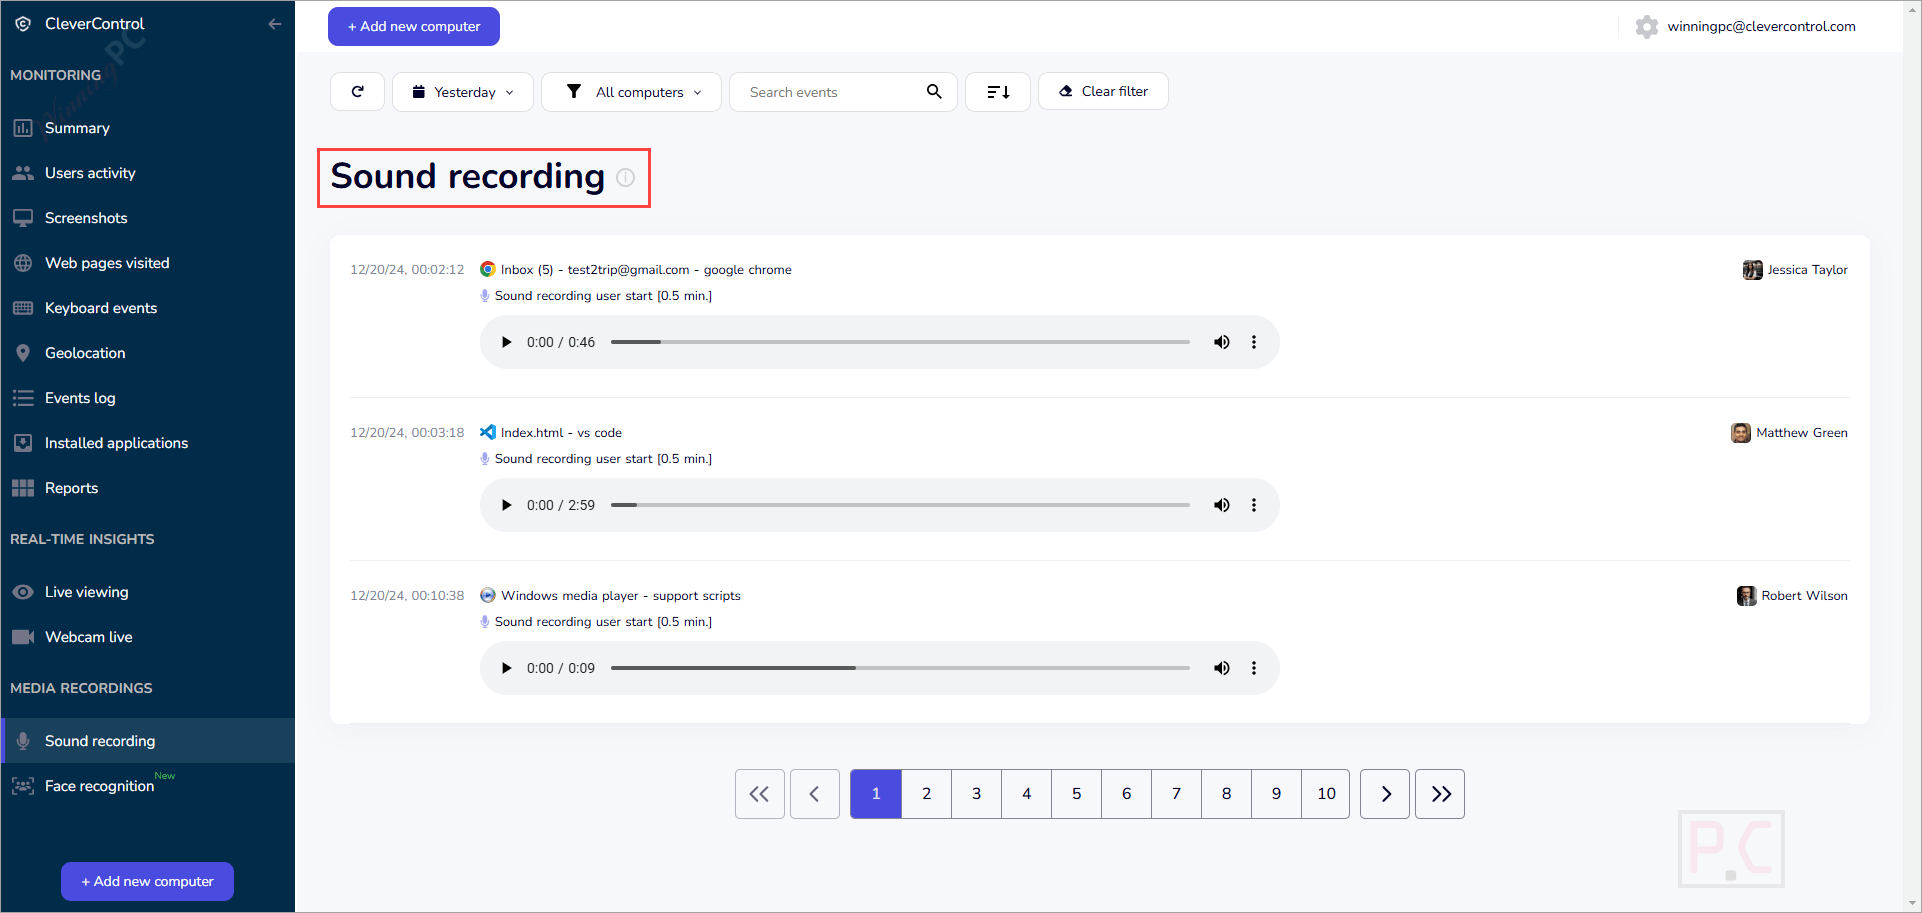1922x913 pixels.
Task: Select page 1
Action: (876, 794)
